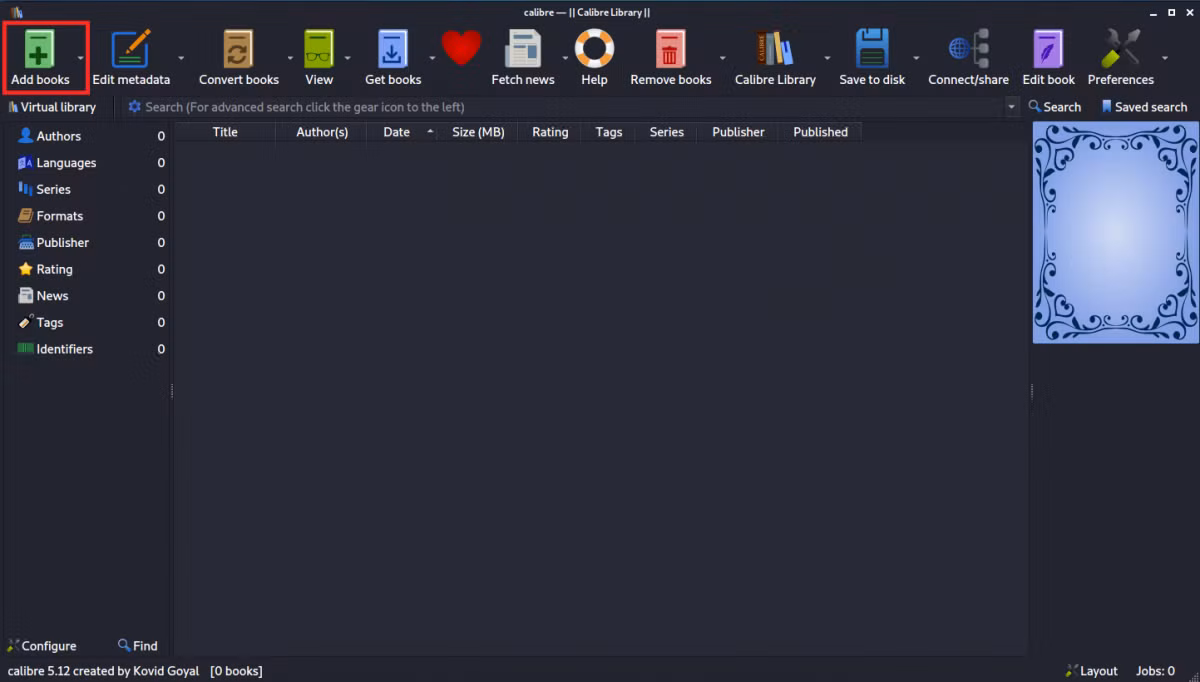The height and width of the screenshot is (682, 1200).
Task: Expand the Remove books dropdown arrow
Action: coord(722,58)
